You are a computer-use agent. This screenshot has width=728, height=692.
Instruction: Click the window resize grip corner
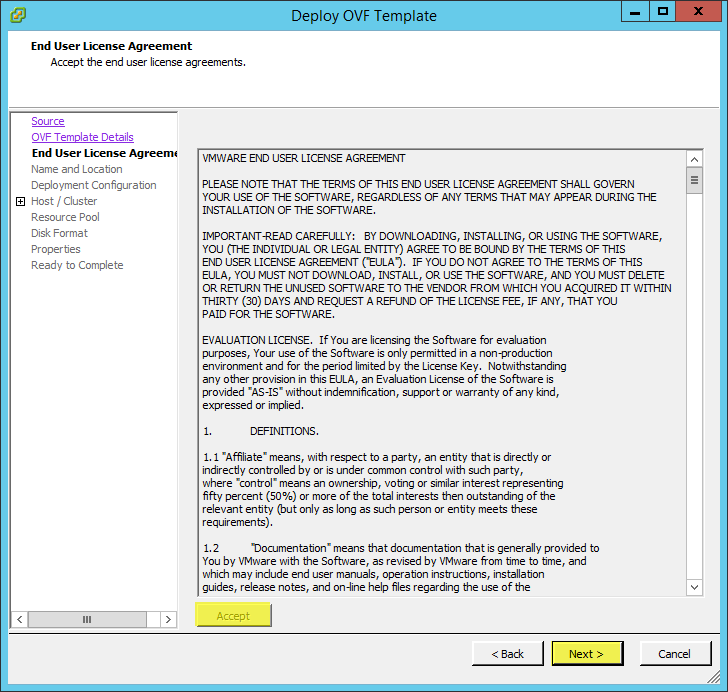click(714, 677)
